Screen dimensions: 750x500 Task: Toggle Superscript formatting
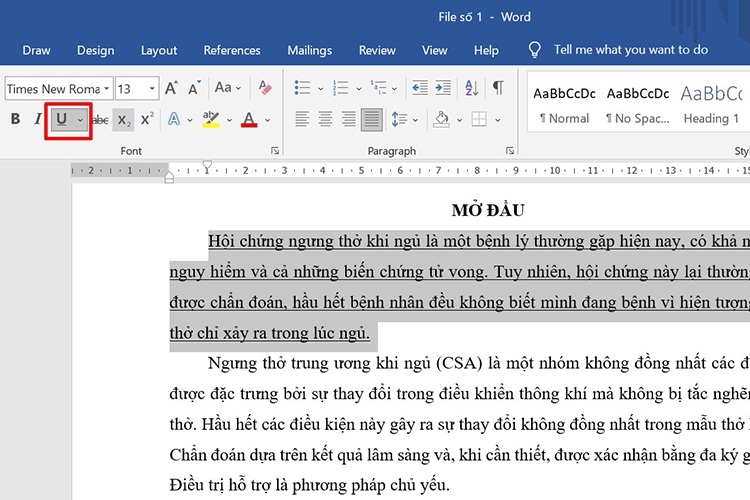coord(147,119)
